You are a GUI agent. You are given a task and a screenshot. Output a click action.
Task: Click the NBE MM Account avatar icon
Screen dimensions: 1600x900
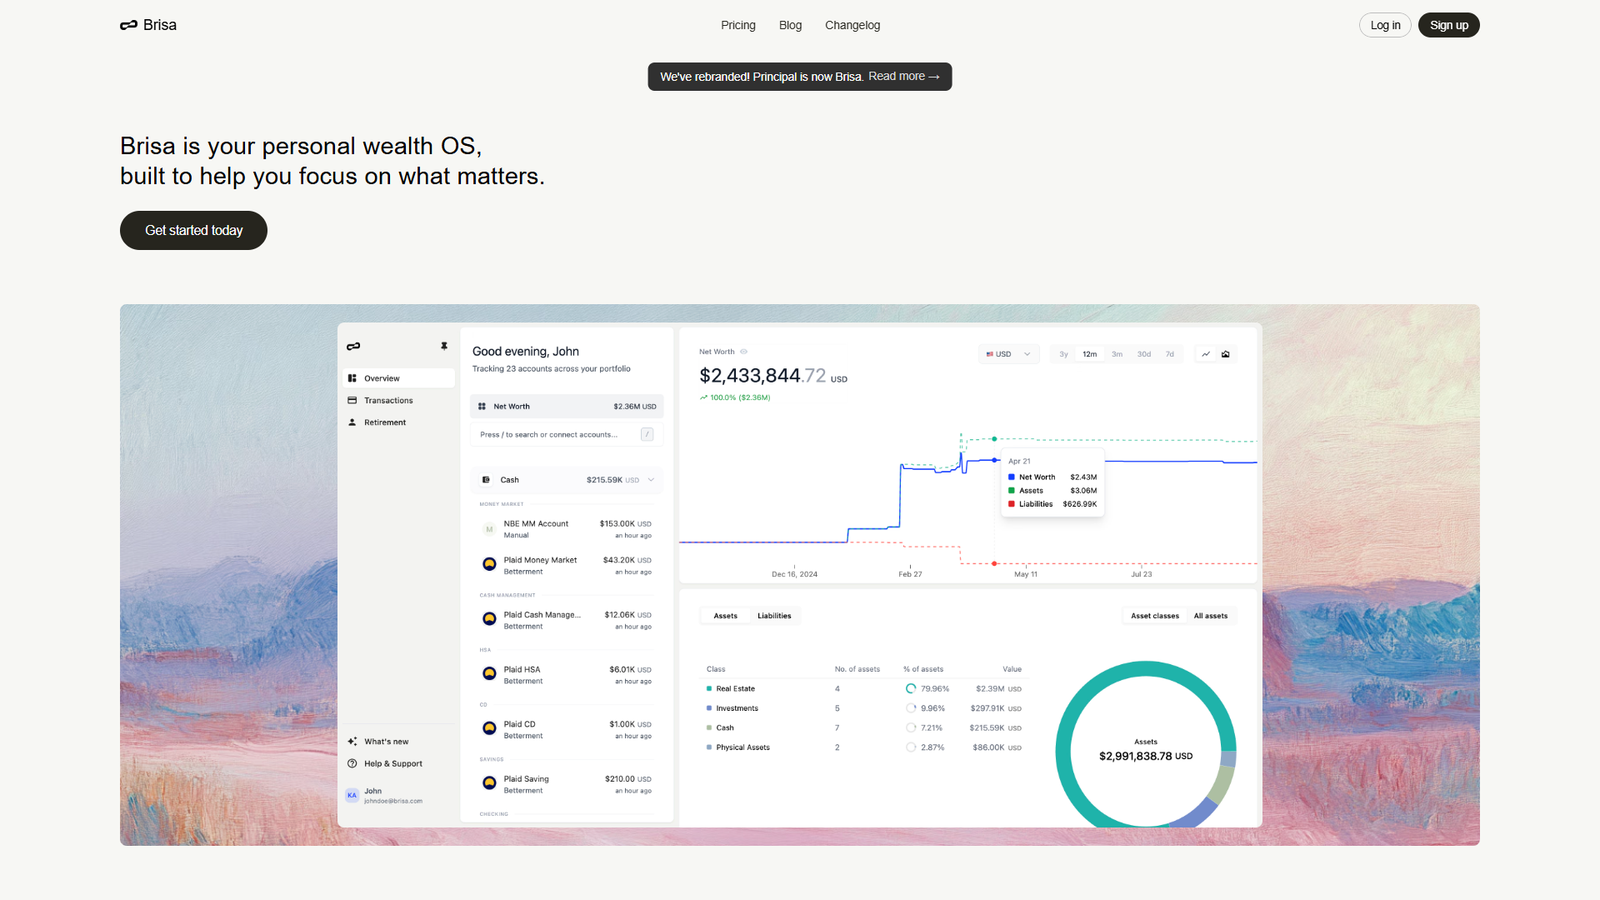click(x=489, y=529)
